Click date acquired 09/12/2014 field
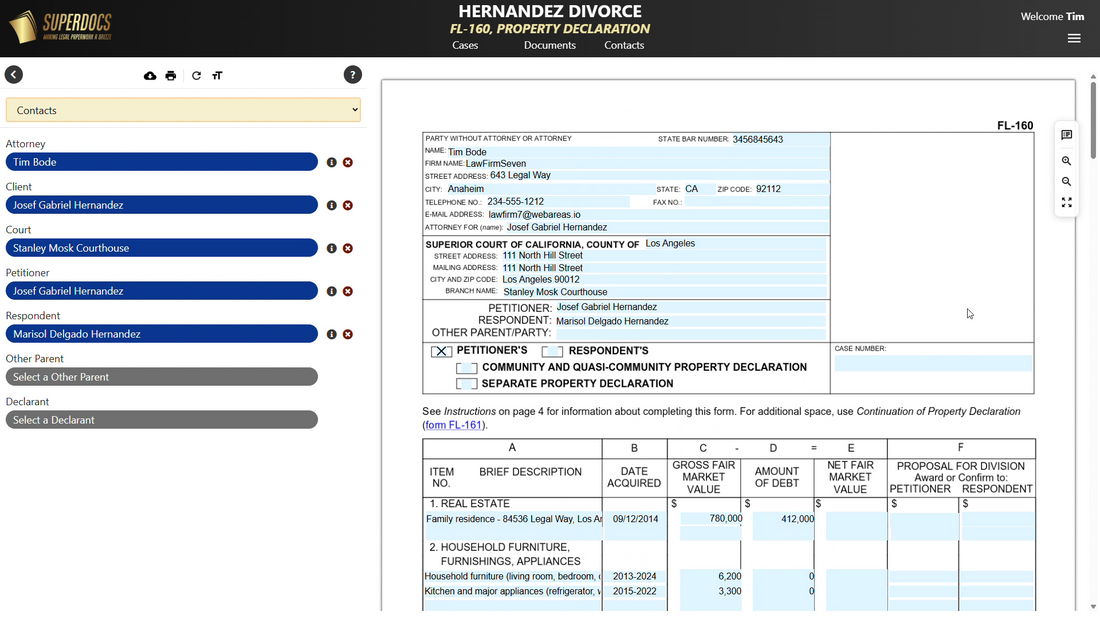The height and width of the screenshot is (619, 1100). [x=635, y=519]
